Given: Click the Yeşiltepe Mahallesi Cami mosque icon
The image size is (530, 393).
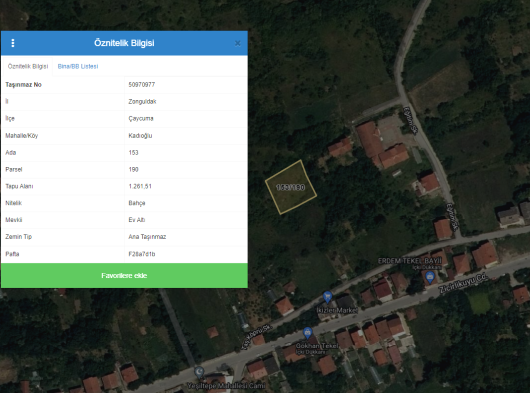Looking at the screenshot, I should [x=199, y=372].
